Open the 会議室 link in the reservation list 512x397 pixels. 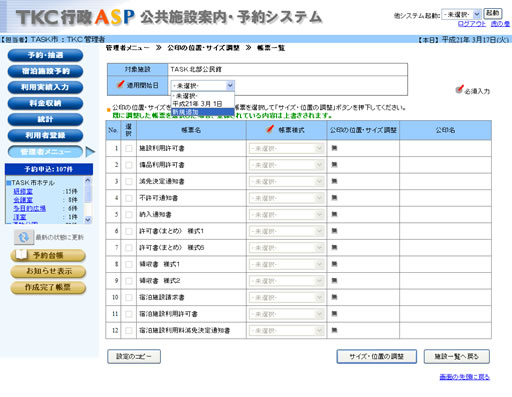(x=23, y=200)
